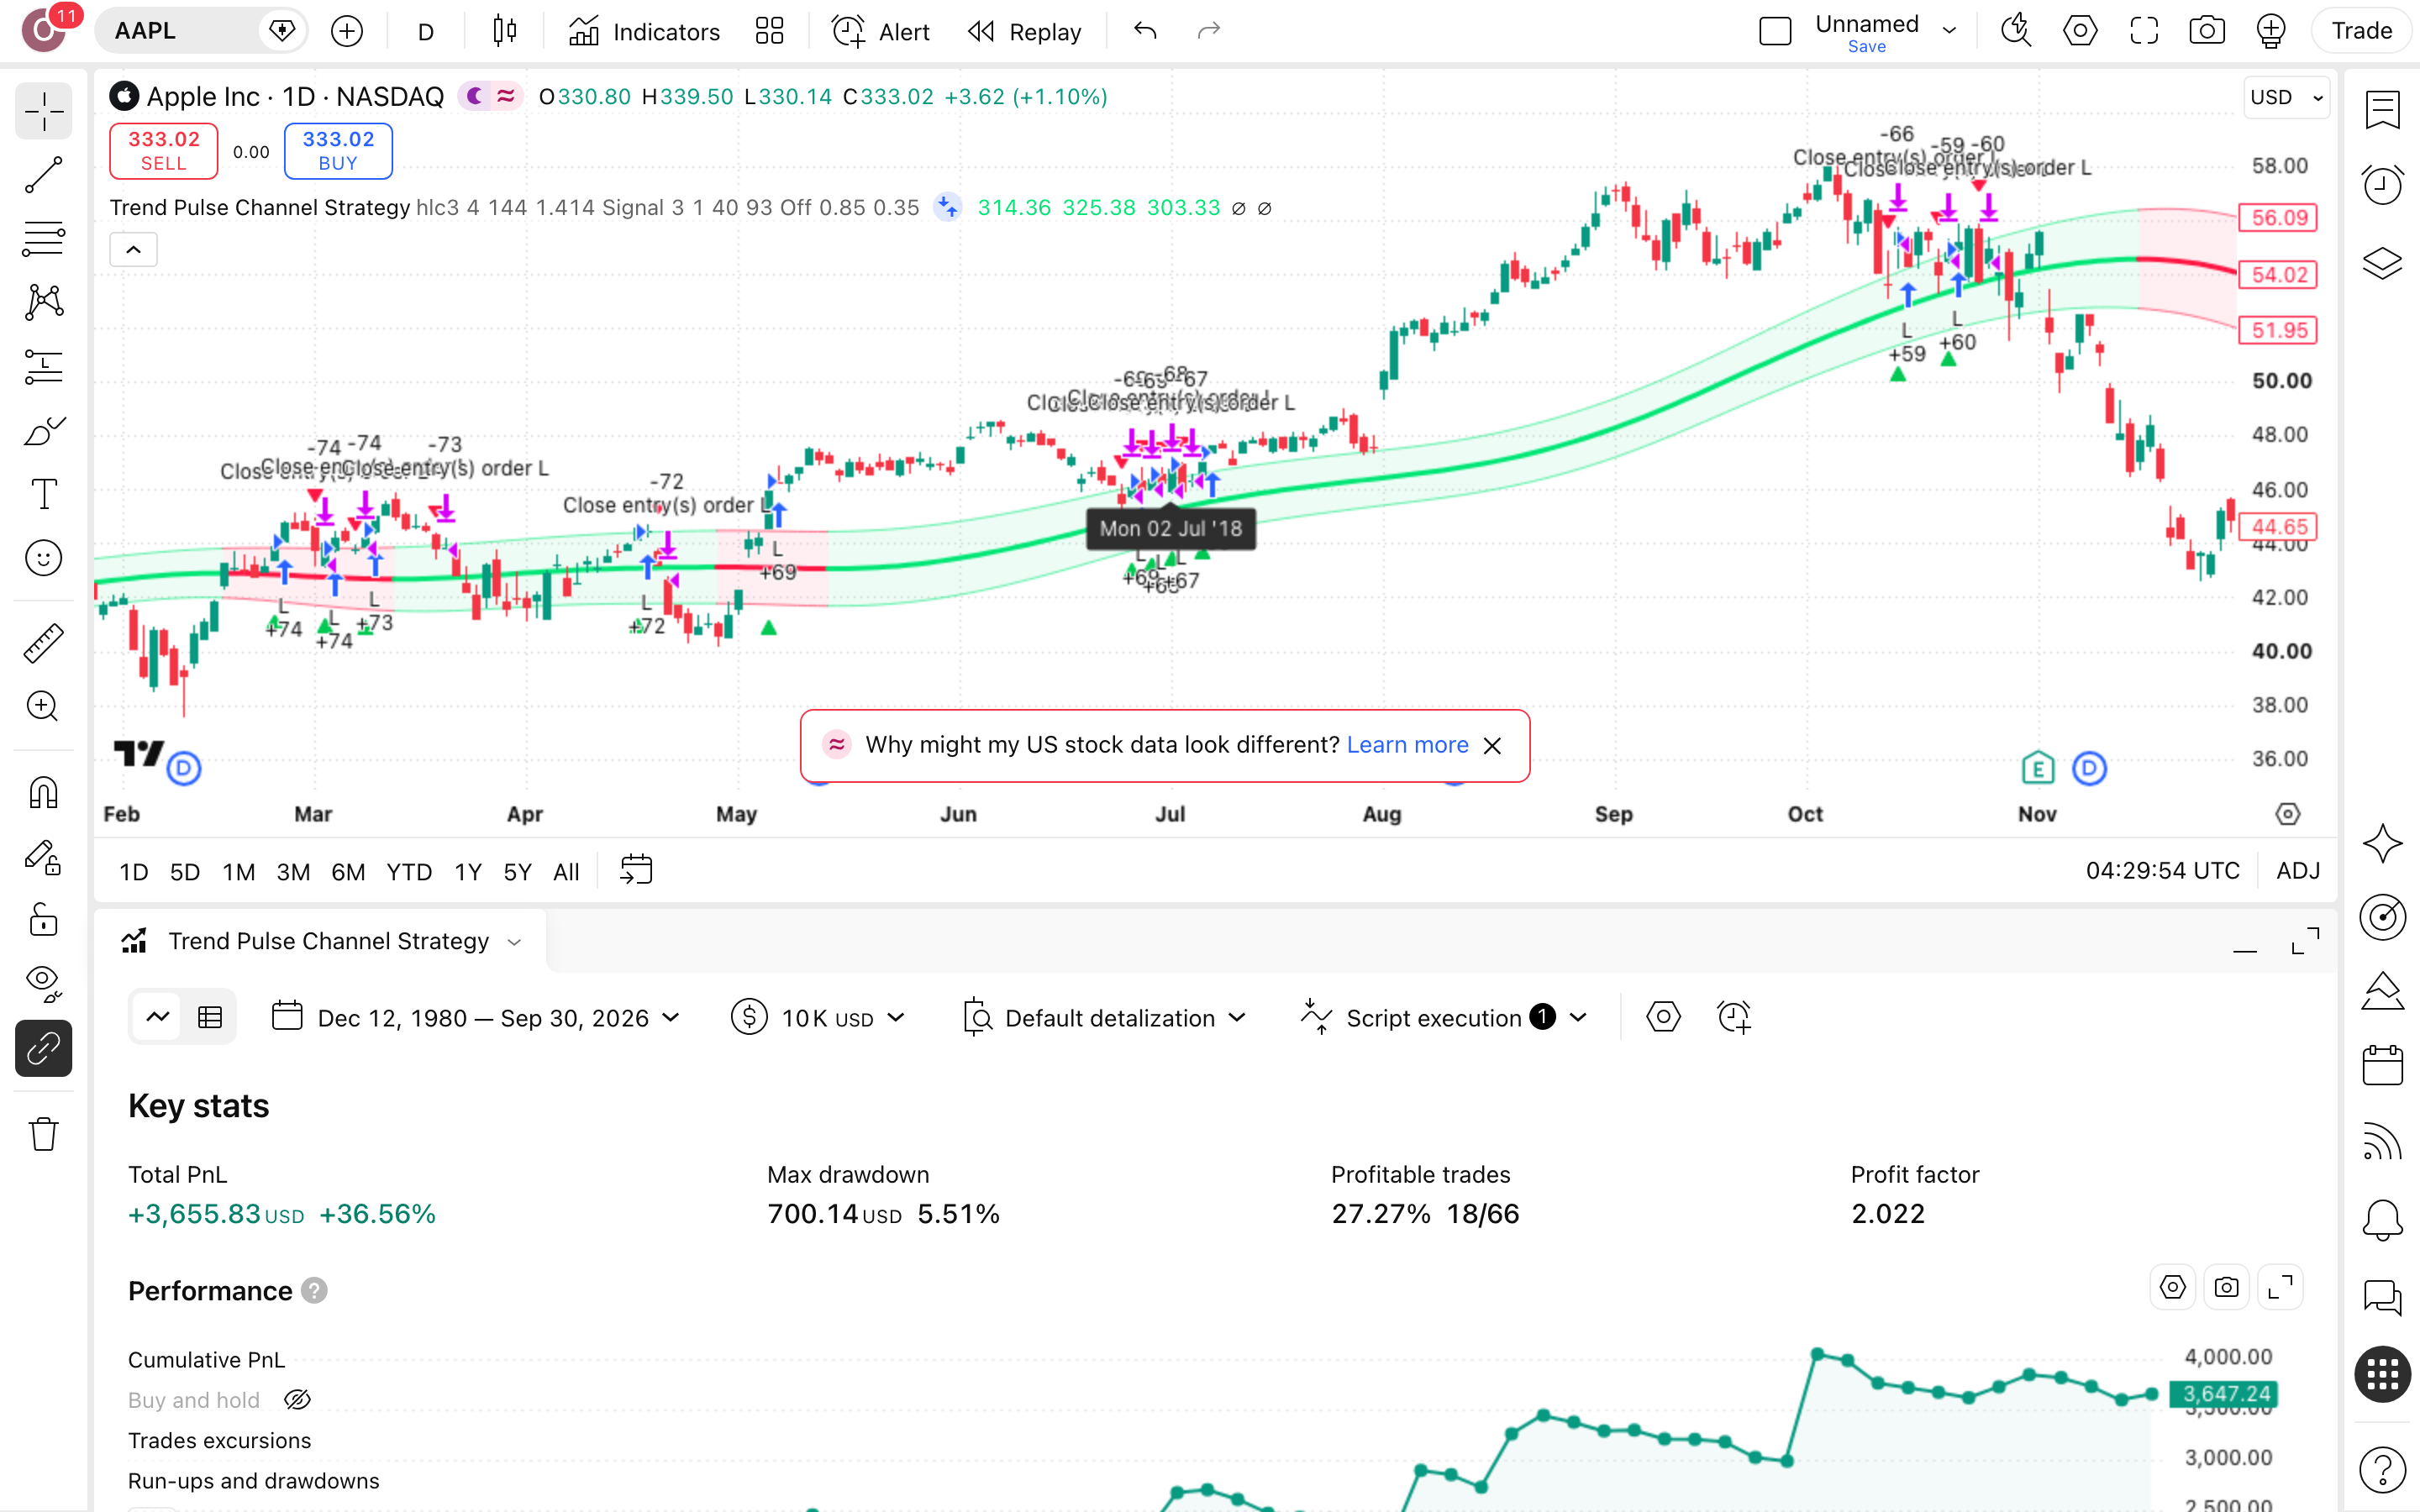Dismiss the US stock data notice

tap(1492, 746)
